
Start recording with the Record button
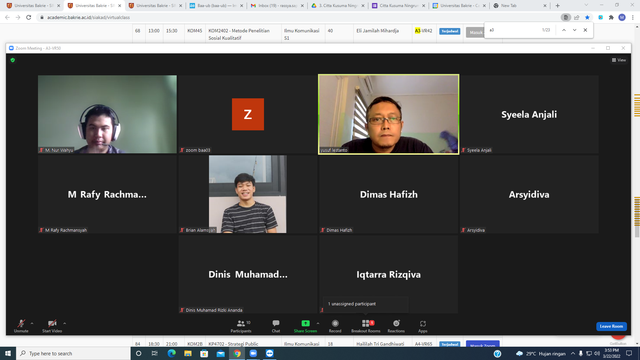click(335, 326)
